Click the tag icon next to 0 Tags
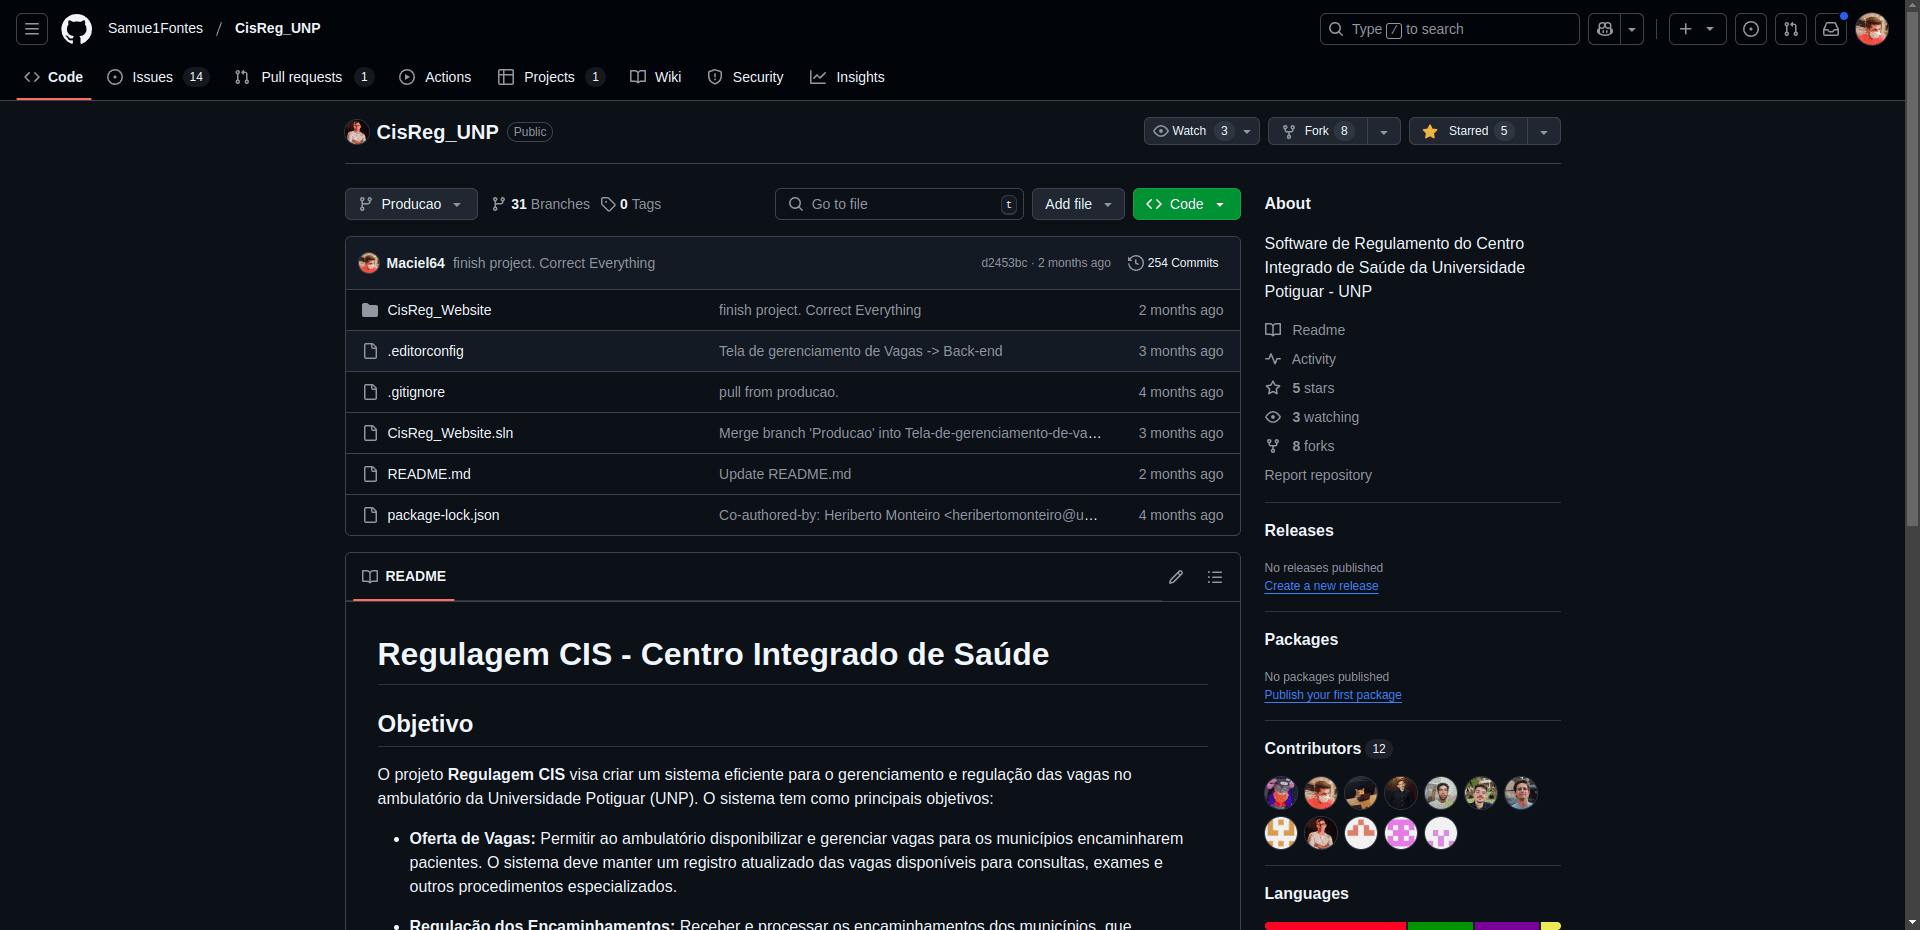The width and height of the screenshot is (1920, 930). click(x=608, y=204)
